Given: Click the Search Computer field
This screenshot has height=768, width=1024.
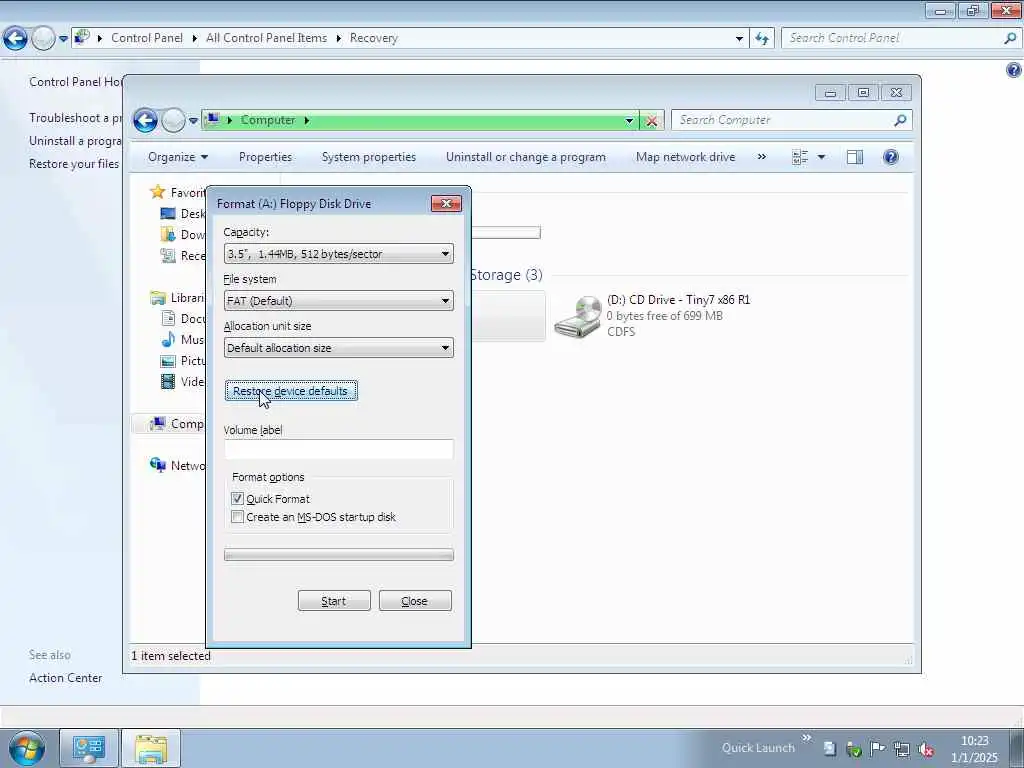Looking at the screenshot, I should pos(783,120).
